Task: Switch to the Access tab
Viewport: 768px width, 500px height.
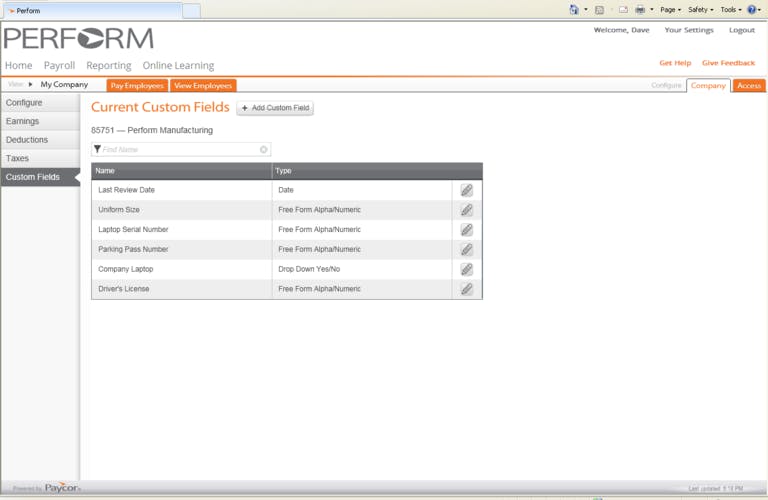Action: click(748, 86)
